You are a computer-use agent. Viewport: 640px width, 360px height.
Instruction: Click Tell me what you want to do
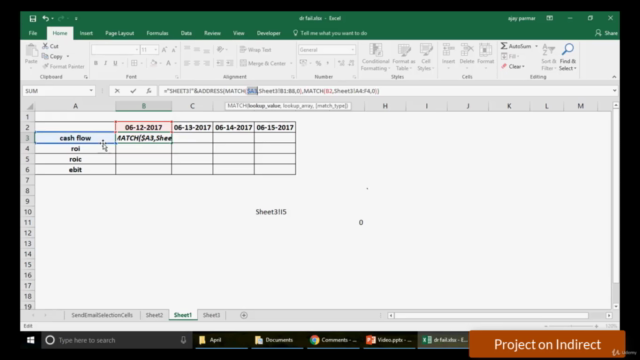click(330, 33)
